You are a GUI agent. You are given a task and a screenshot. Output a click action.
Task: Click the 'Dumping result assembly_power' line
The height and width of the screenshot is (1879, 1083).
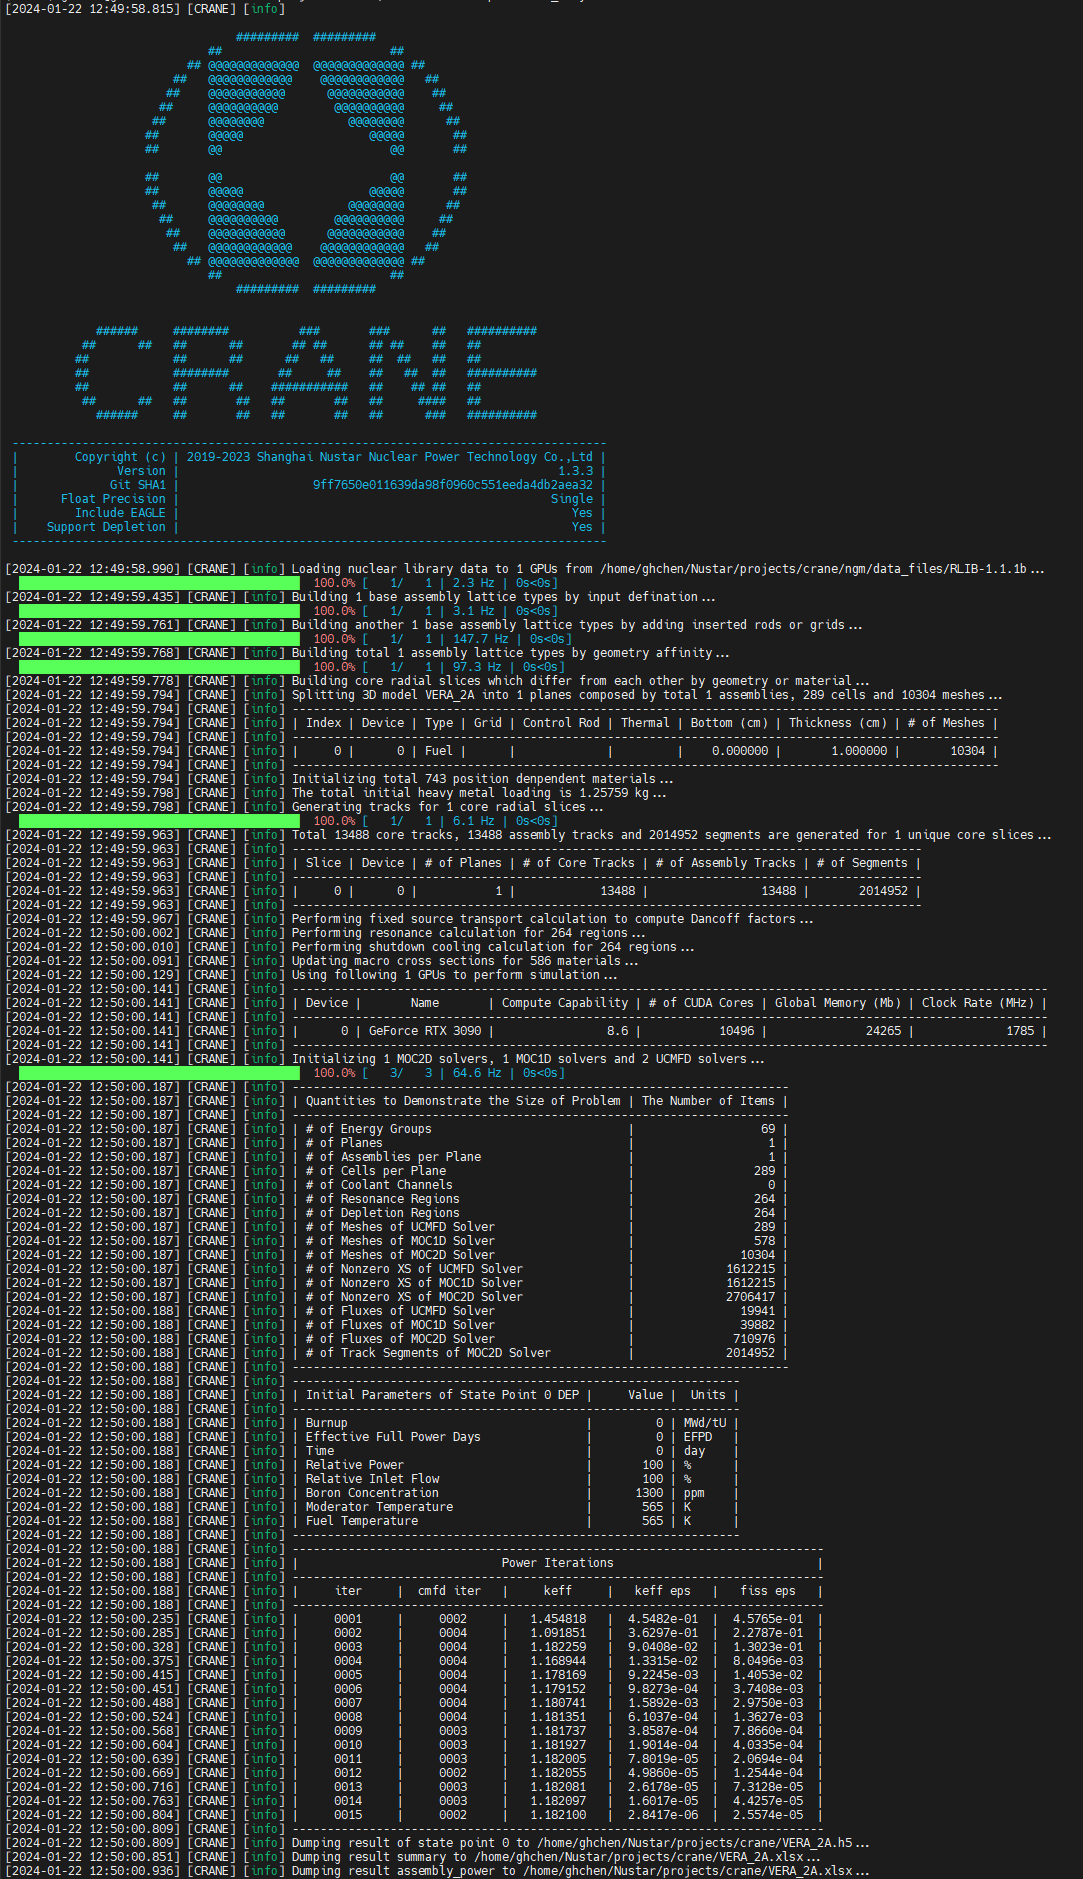(580, 1871)
